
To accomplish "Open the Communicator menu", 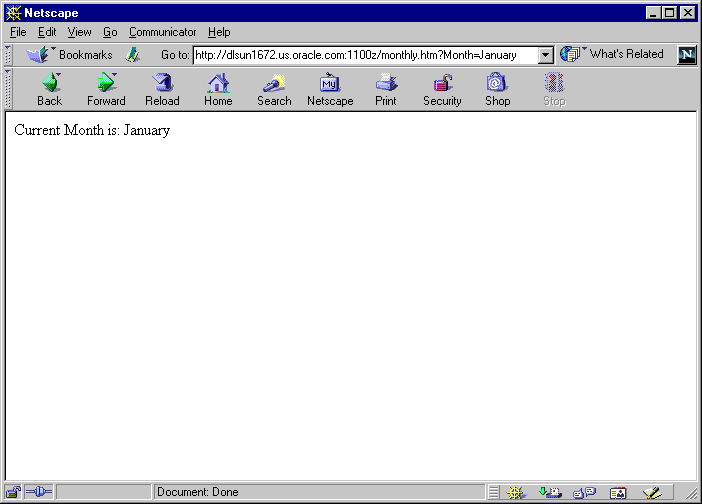I will click(163, 32).
